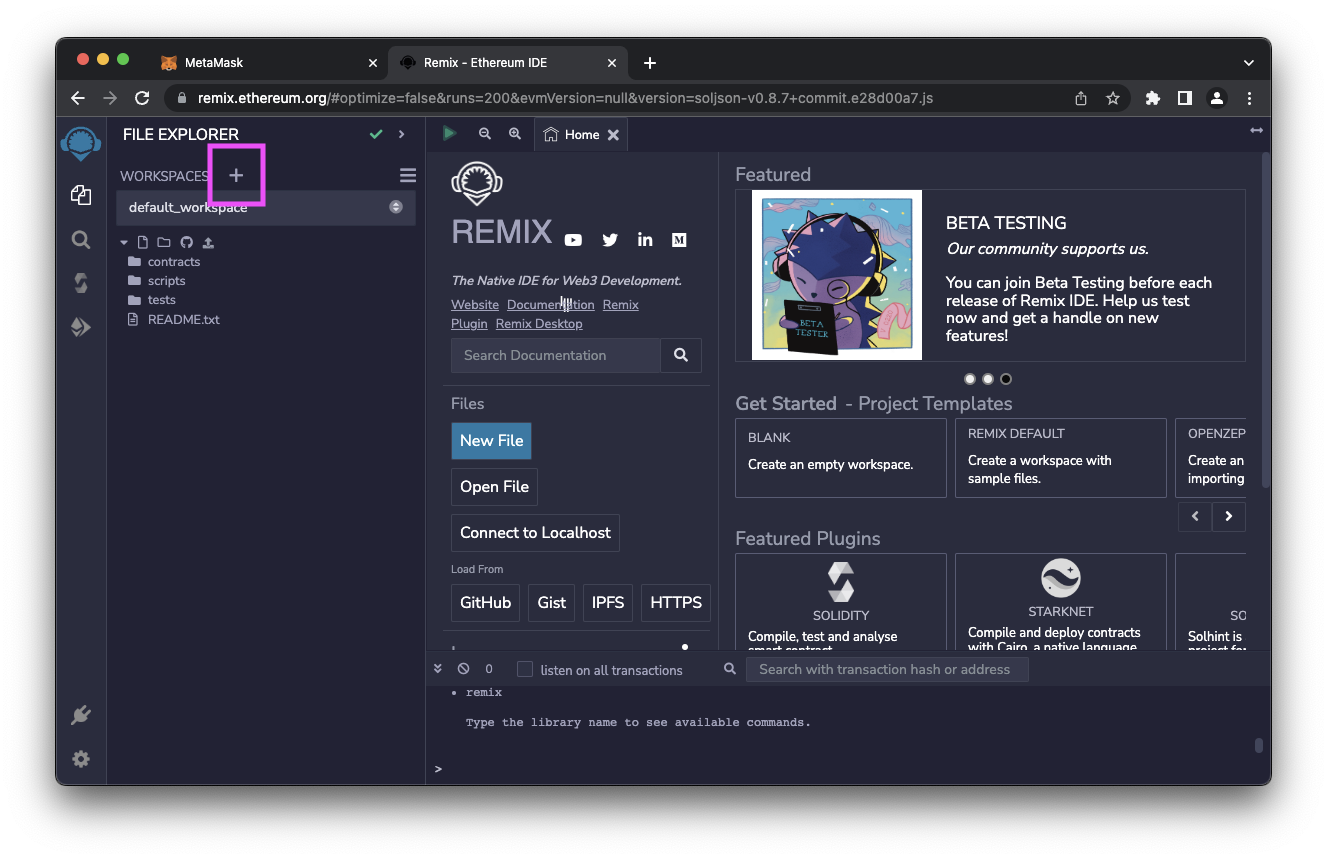Toggle the Chrome side panel icon
Screen dimensions: 1327x859
[1185, 98]
